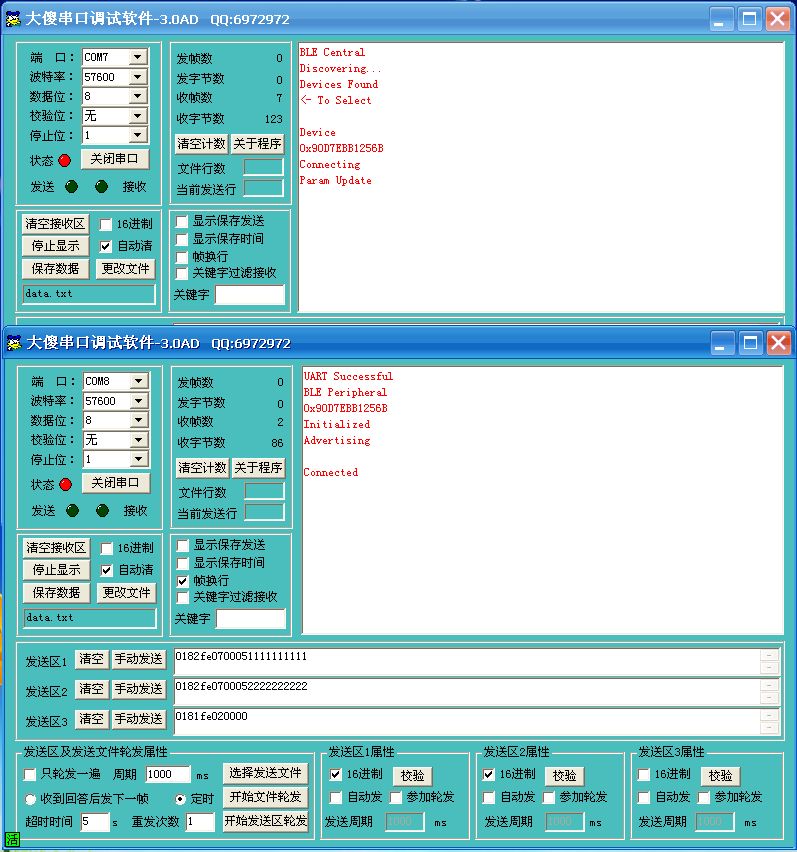Click the 'Connected' line in the COM8 receive area

331,472
